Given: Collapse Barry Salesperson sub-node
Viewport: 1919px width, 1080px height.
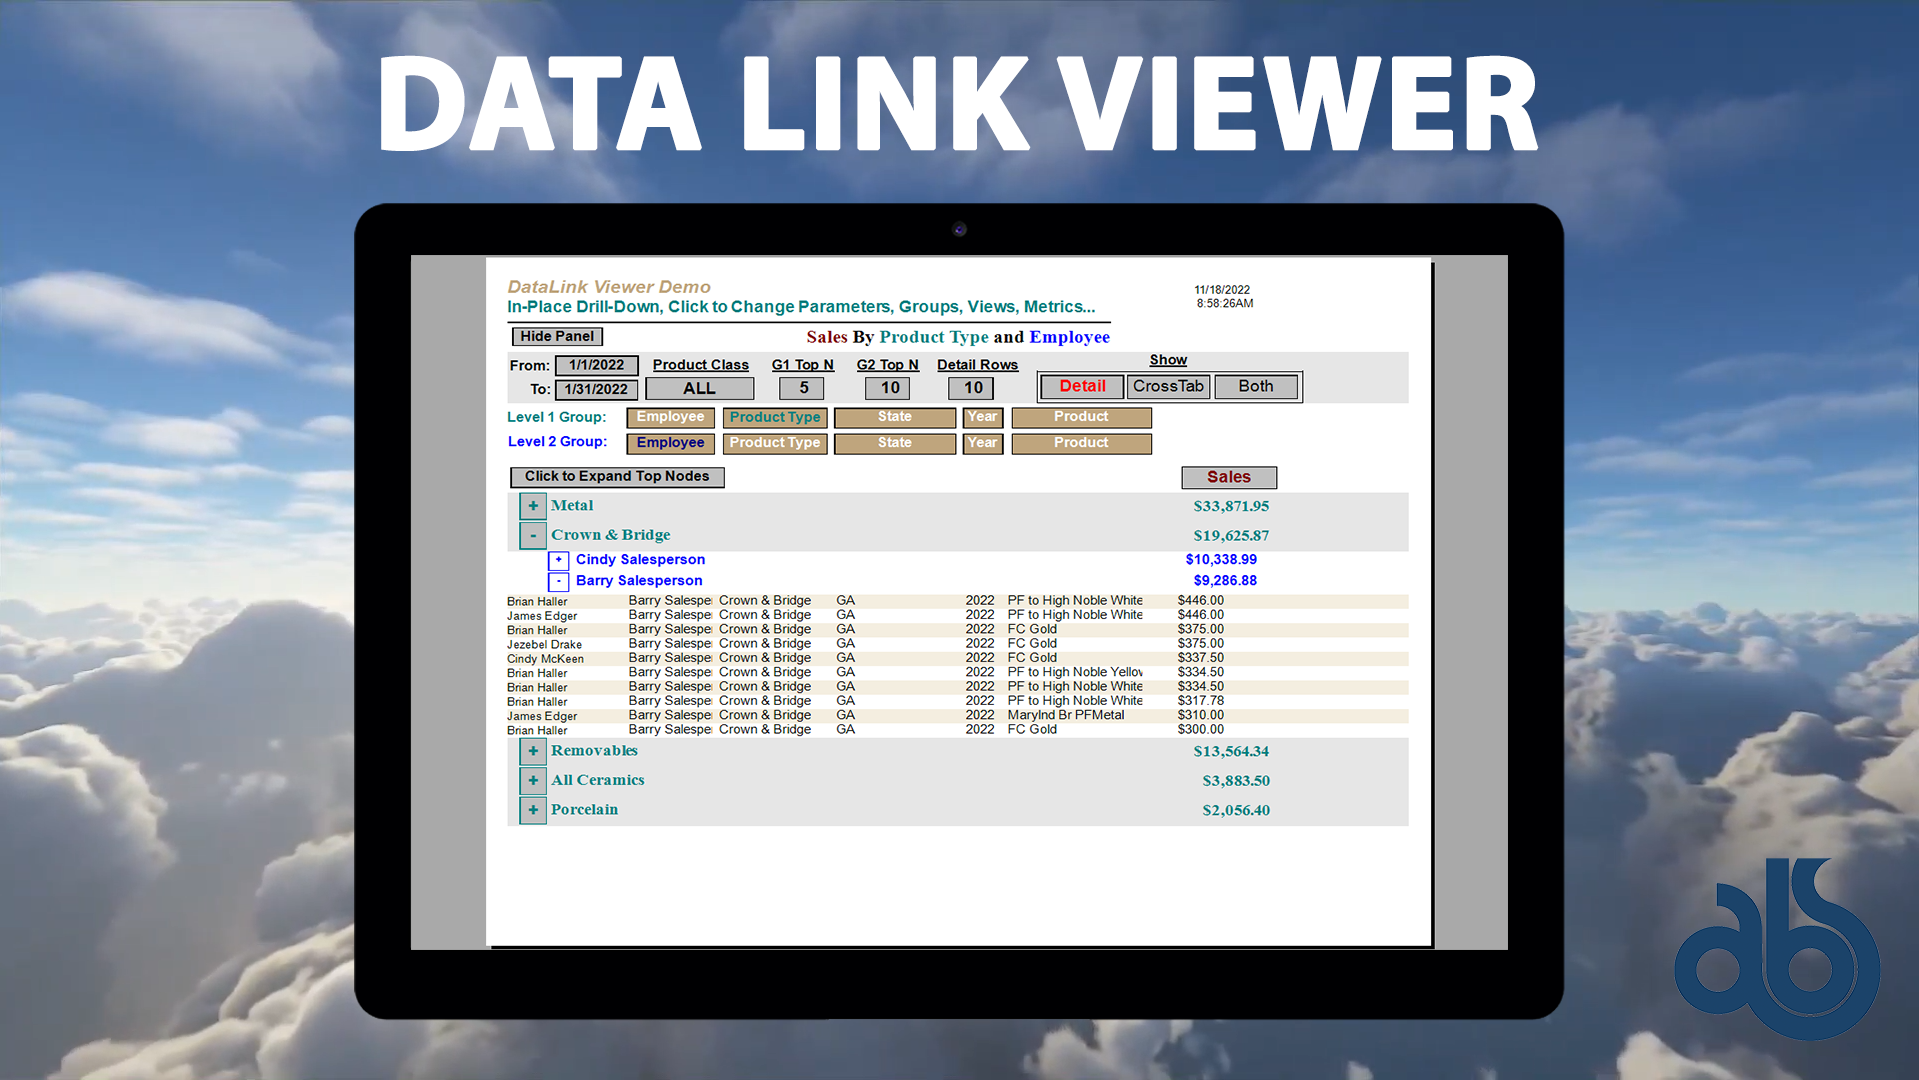Looking at the screenshot, I should pyautogui.click(x=559, y=581).
